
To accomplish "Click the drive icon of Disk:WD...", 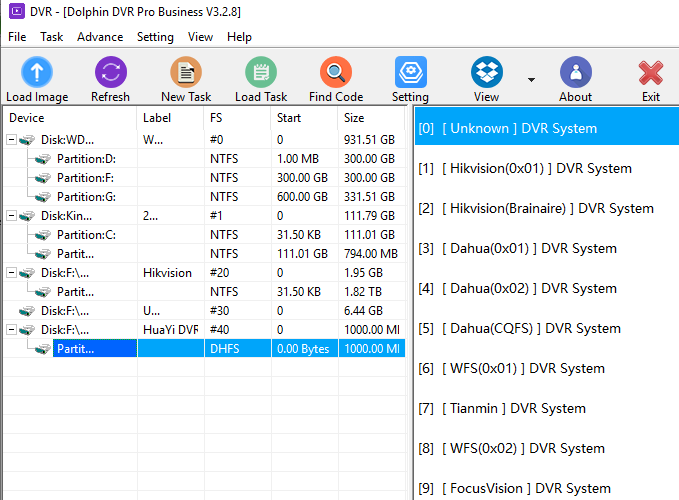I will tap(27, 140).
